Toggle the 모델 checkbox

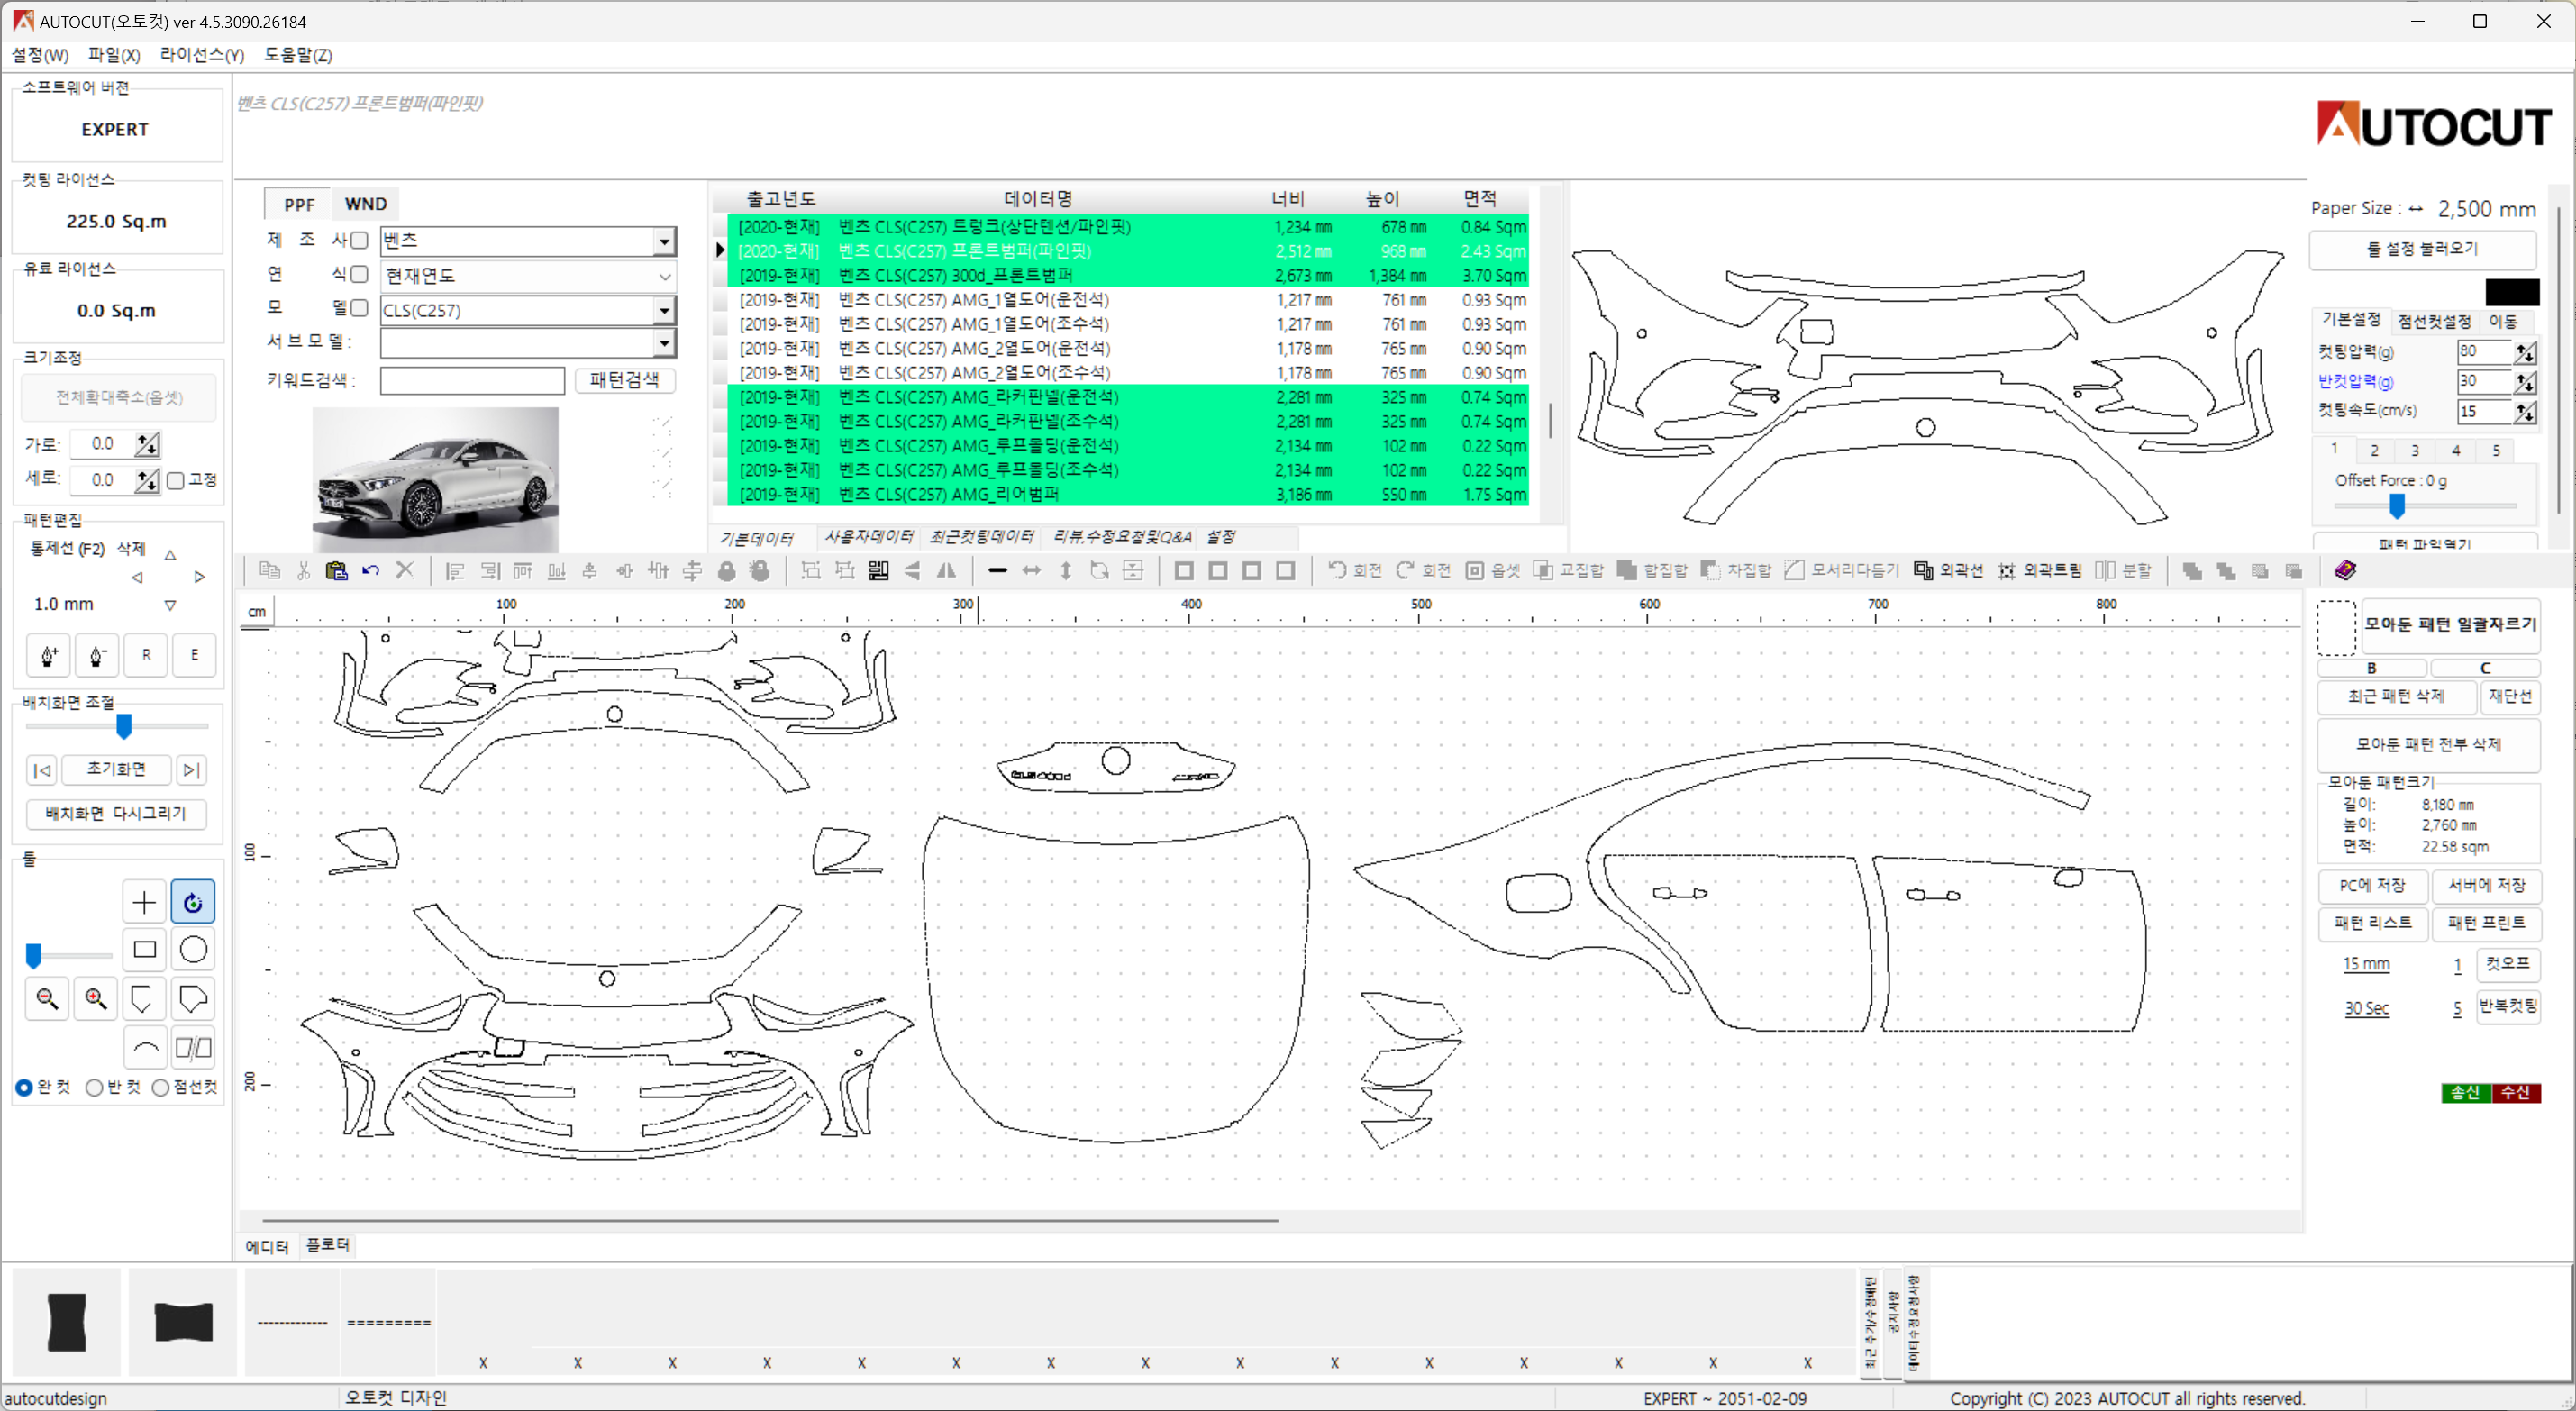coord(360,308)
